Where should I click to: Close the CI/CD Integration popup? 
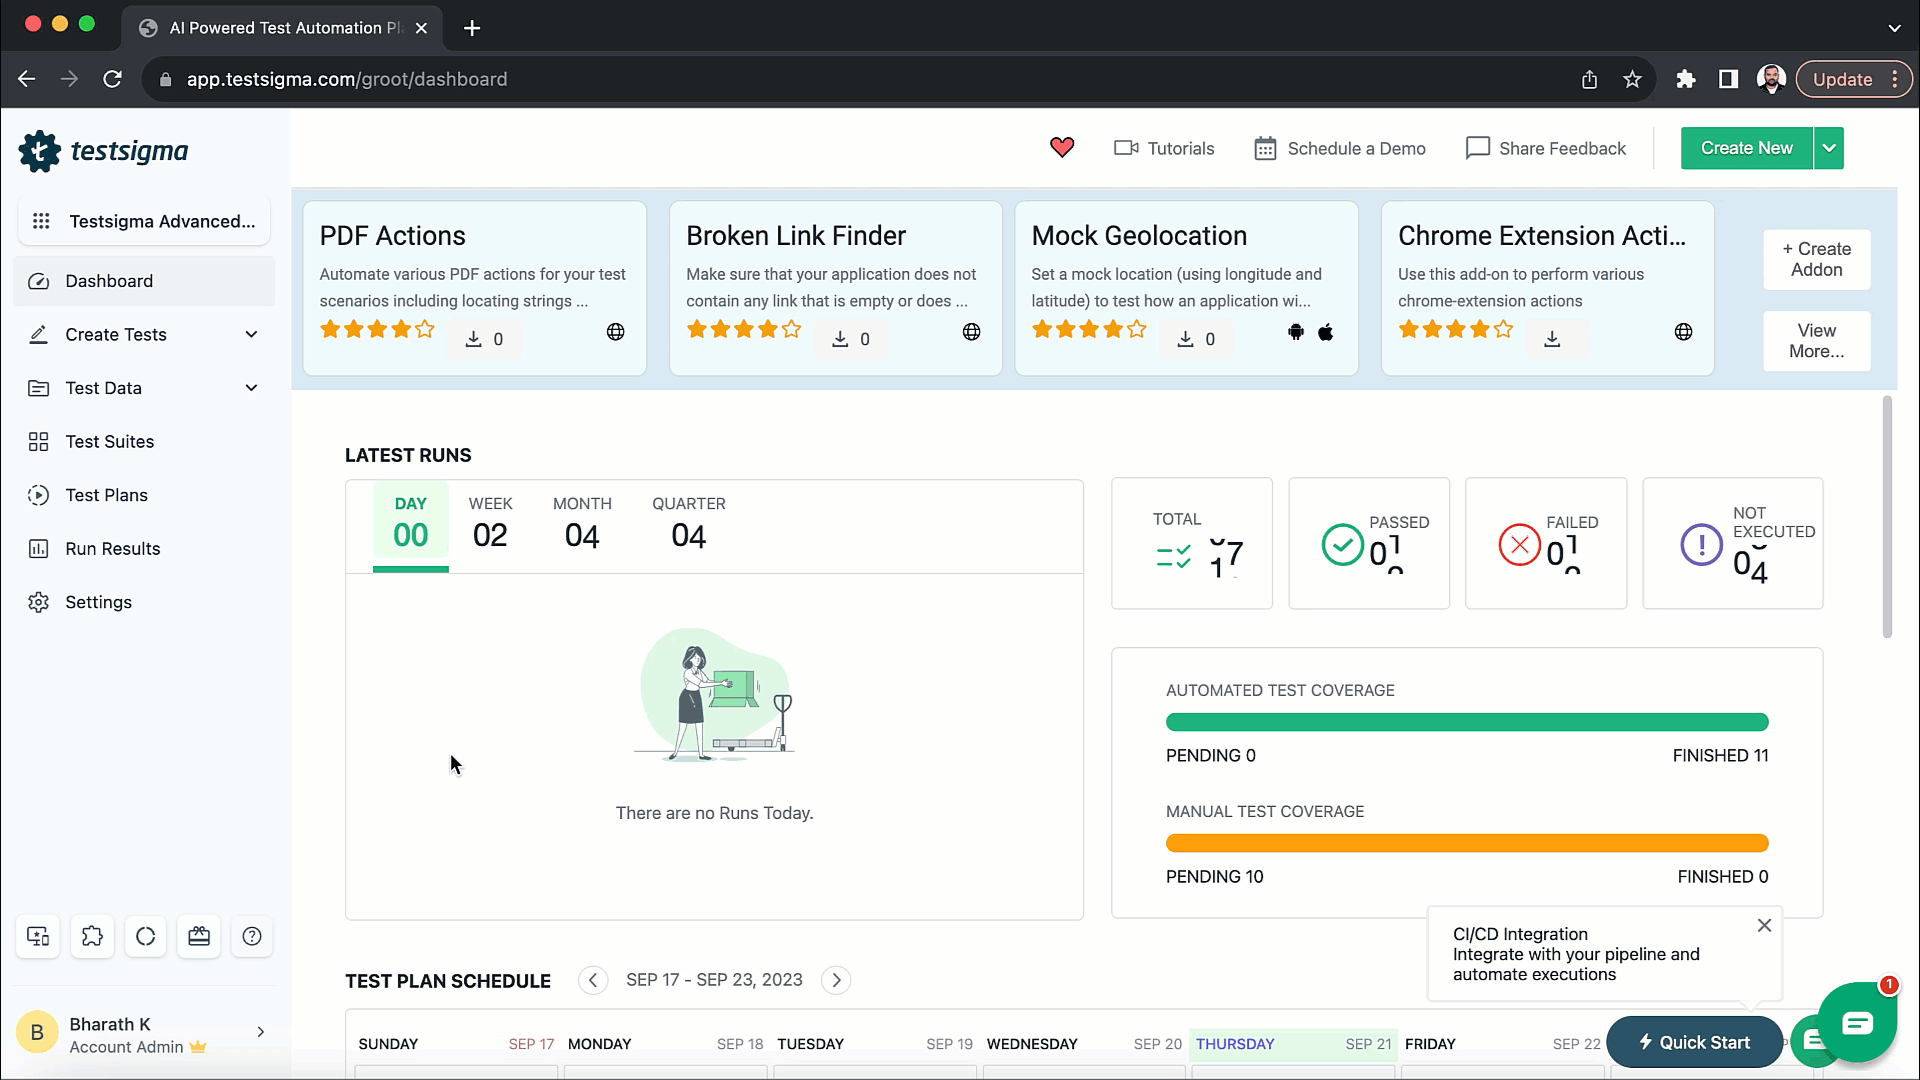pyautogui.click(x=1764, y=926)
